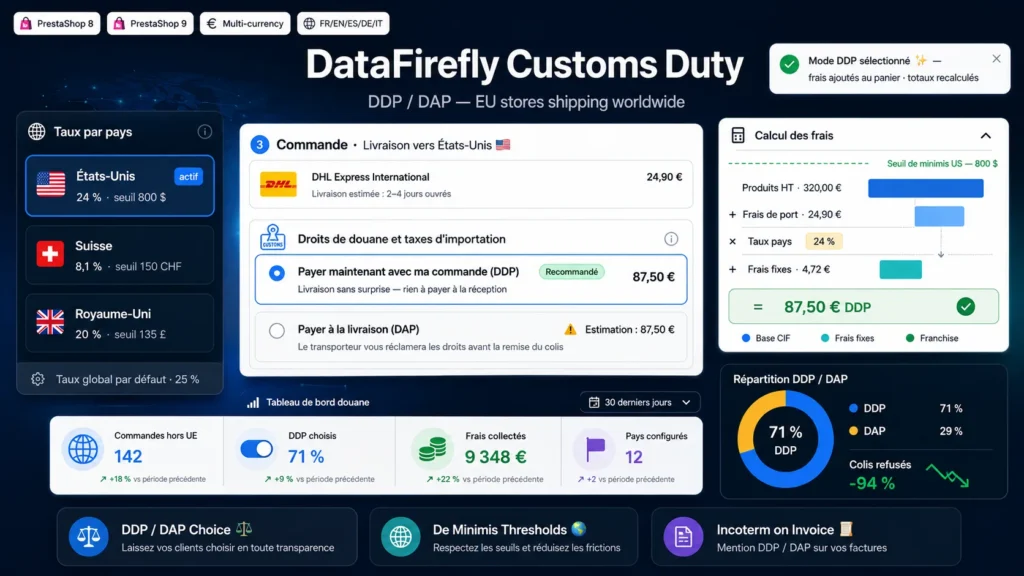
Task: Click the FR/EN/ES/DE/IT languages badge
Action: pyautogui.click(x=344, y=24)
